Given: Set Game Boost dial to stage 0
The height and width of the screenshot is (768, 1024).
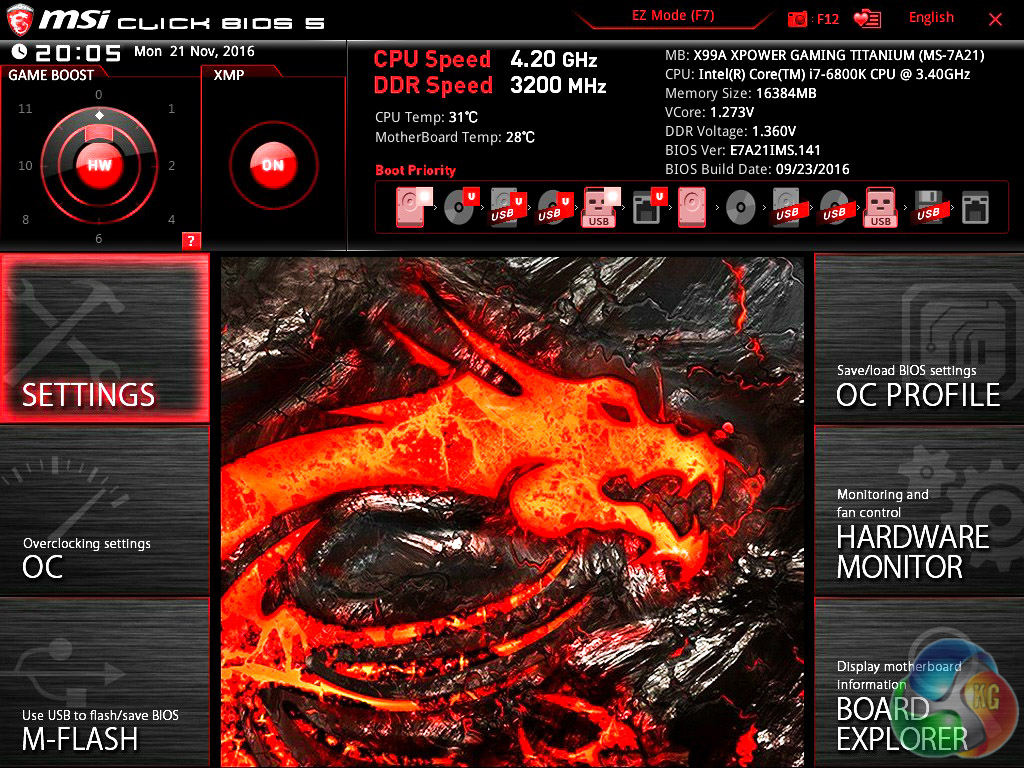Looking at the screenshot, I should pyautogui.click(x=99, y=95).
